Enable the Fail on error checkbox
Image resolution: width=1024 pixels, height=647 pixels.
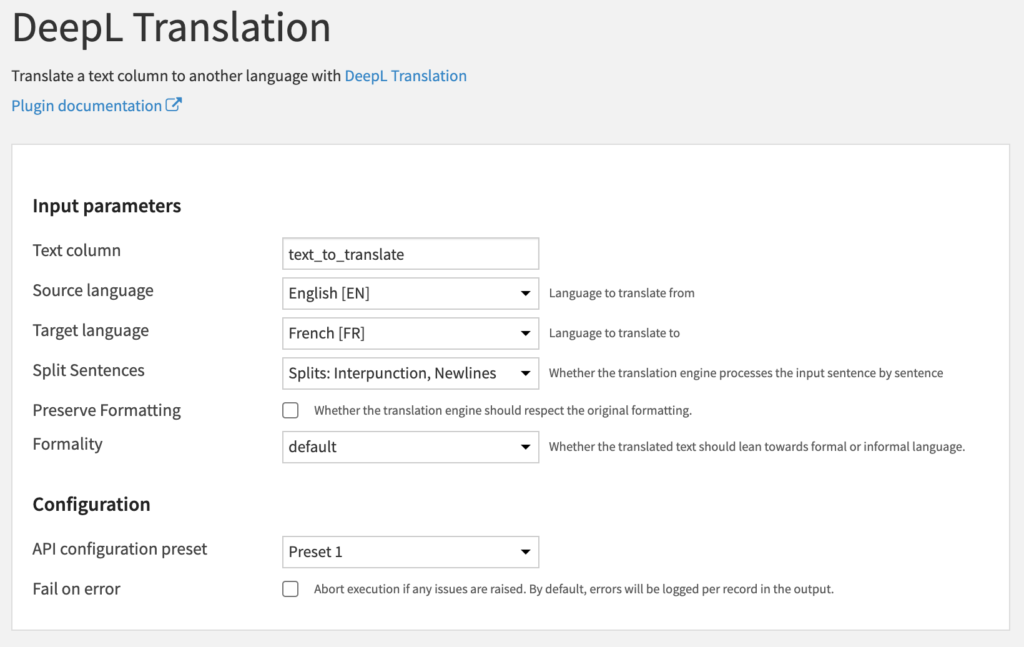[x=290, y=589]
